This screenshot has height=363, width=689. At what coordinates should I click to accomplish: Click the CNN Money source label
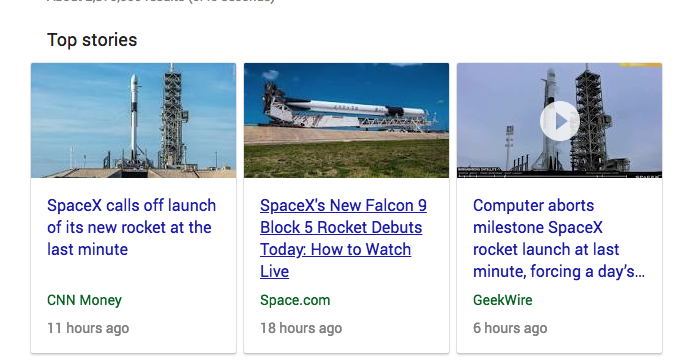(x=84, y=300)
